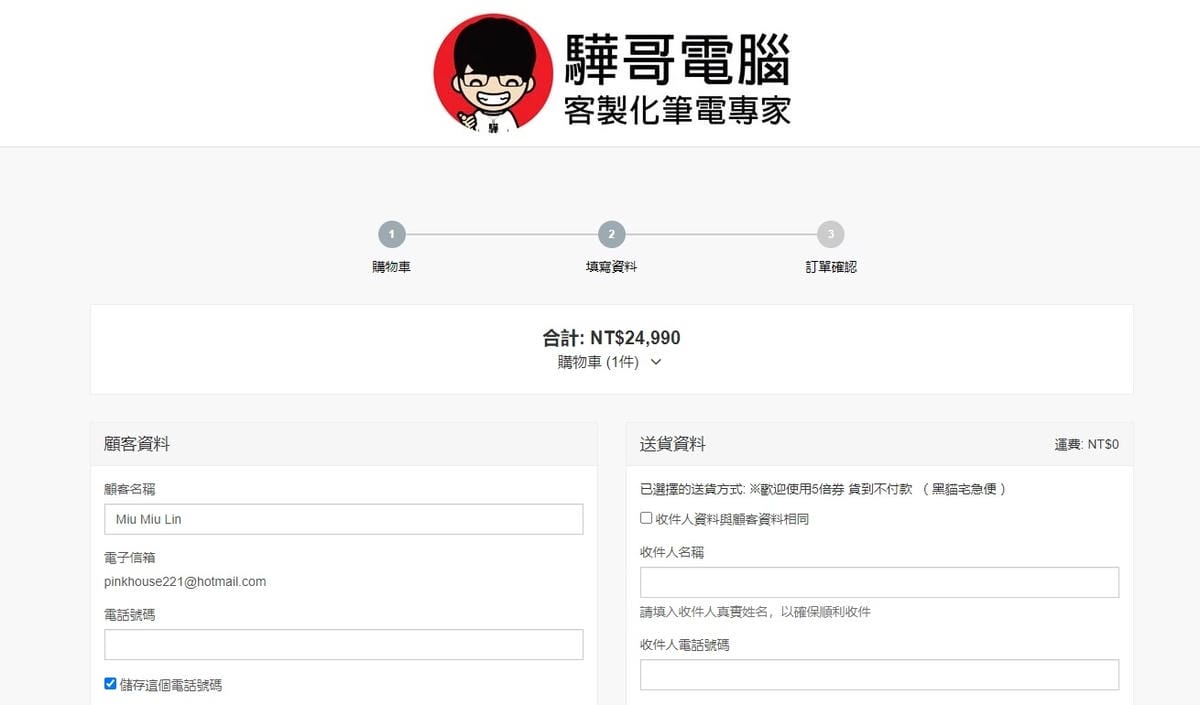Viewport: 1200px width, 705px height.
Task: Click the 收件人資料與顧客資料相同 label text
Action: pos(732,519)
